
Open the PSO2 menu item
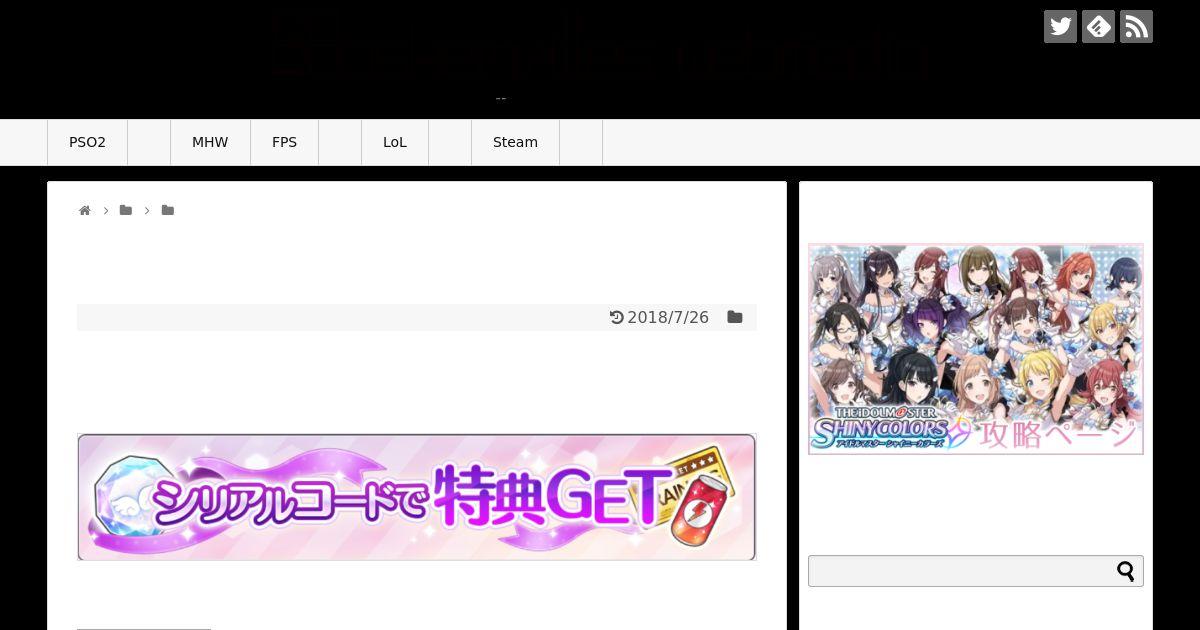click(87, 142)
